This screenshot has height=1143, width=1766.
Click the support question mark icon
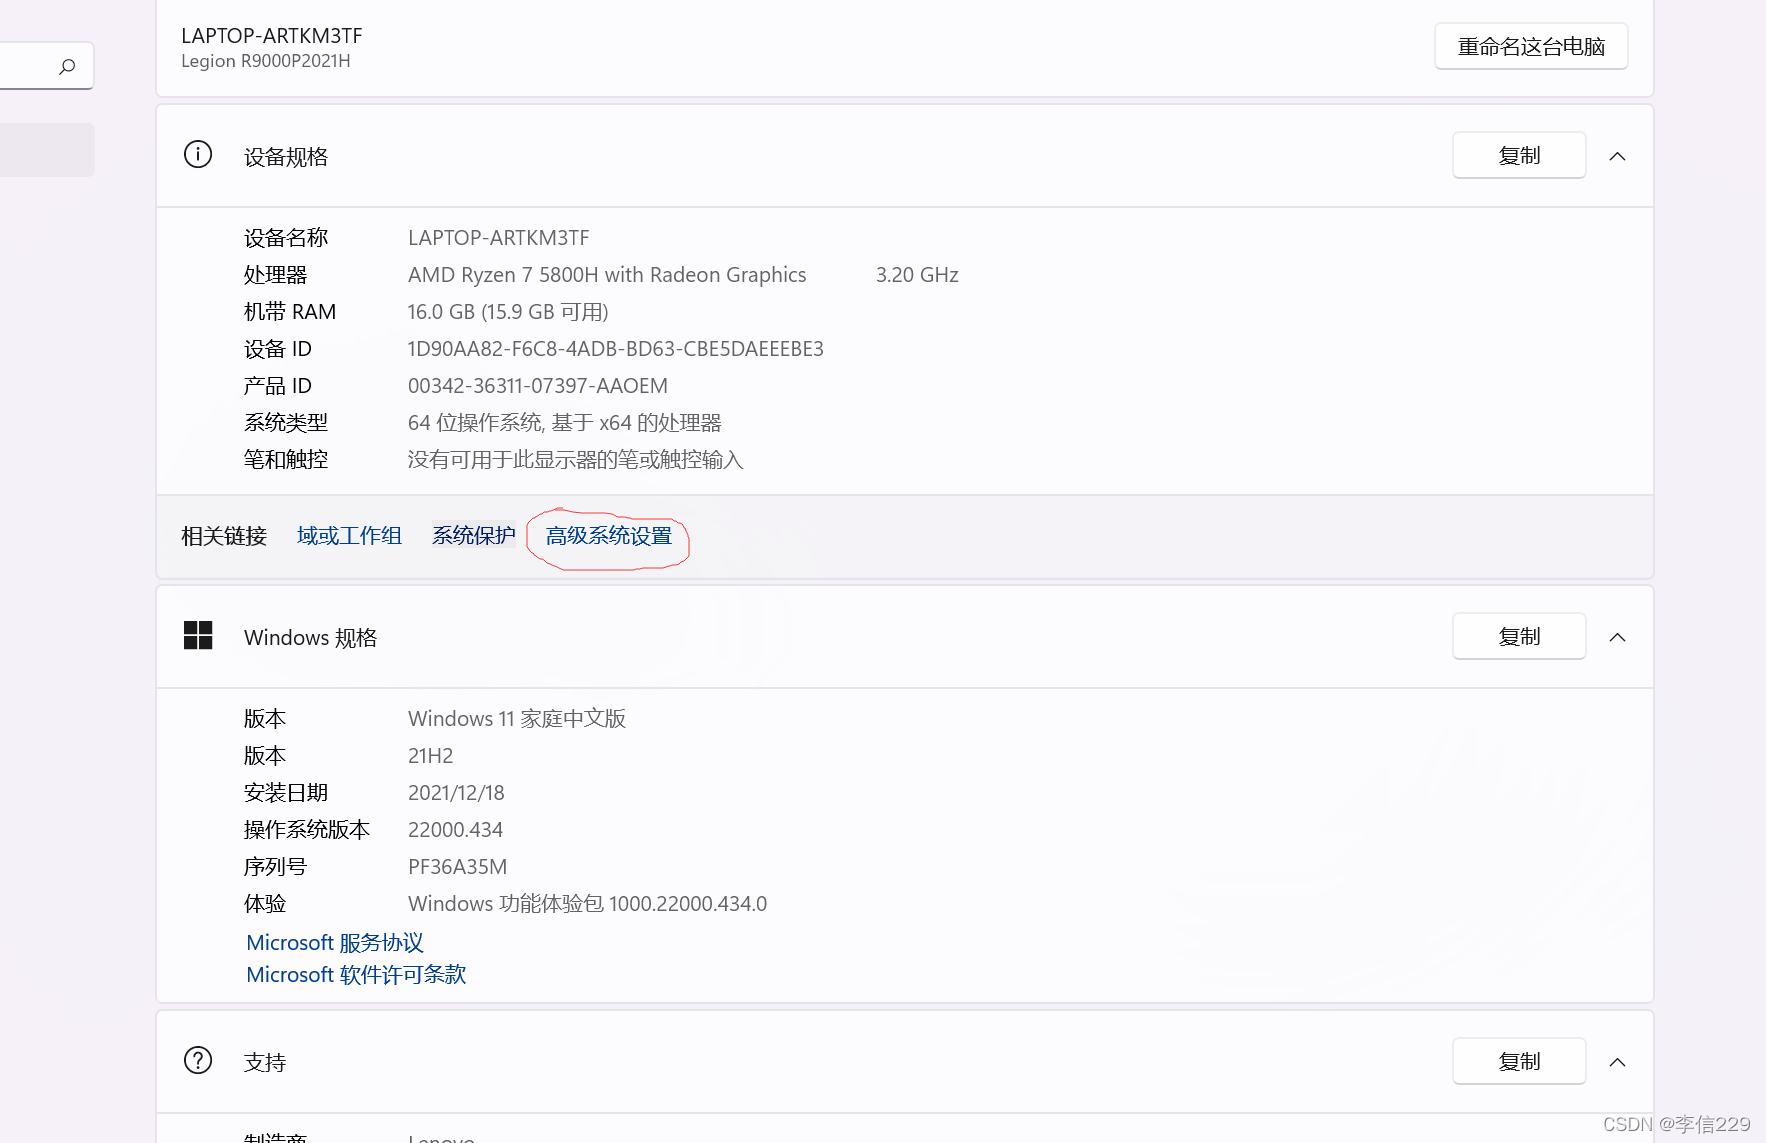198,1061
